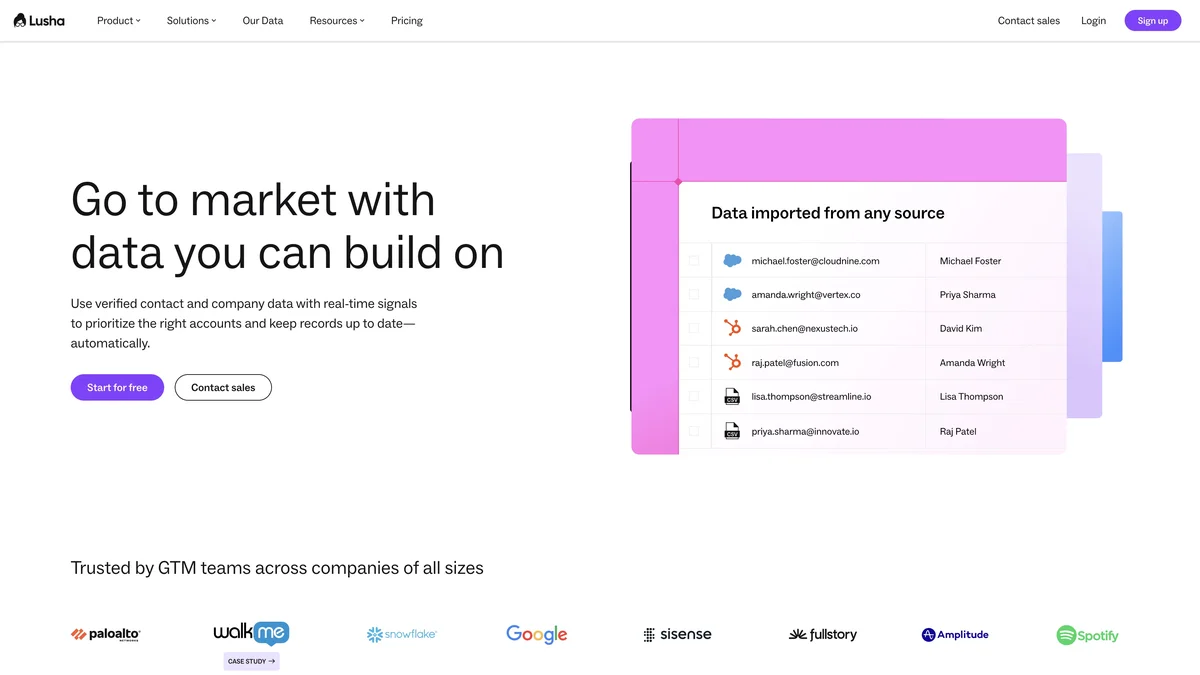Click the Google logo
Viewport: 1200px width, 675px height.
pyautogui.click(x=537, y=634)
